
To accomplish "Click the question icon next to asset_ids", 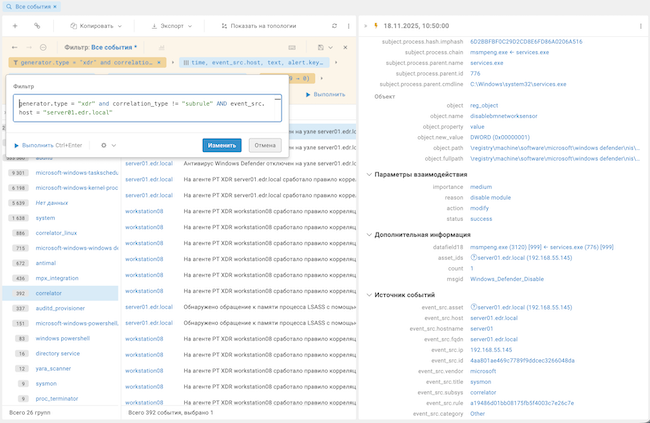I will [x=473, y=258].
